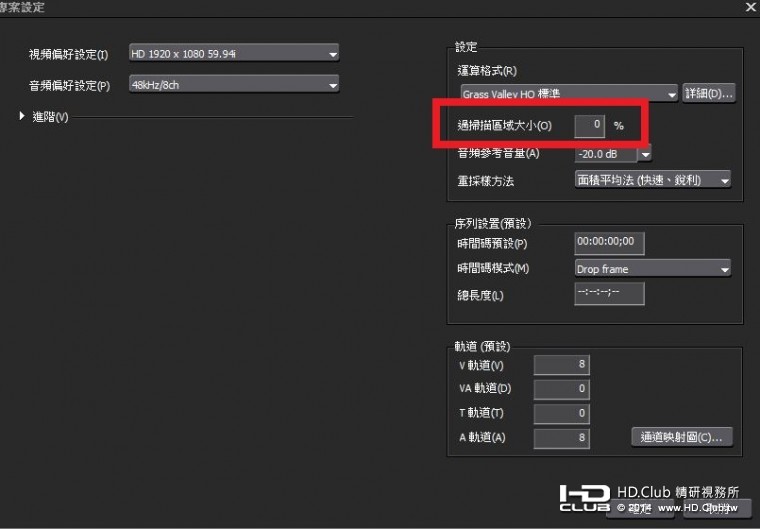760x529 pixels.
Task: Click the 總長度(L) field
Action: coord(609,294)
